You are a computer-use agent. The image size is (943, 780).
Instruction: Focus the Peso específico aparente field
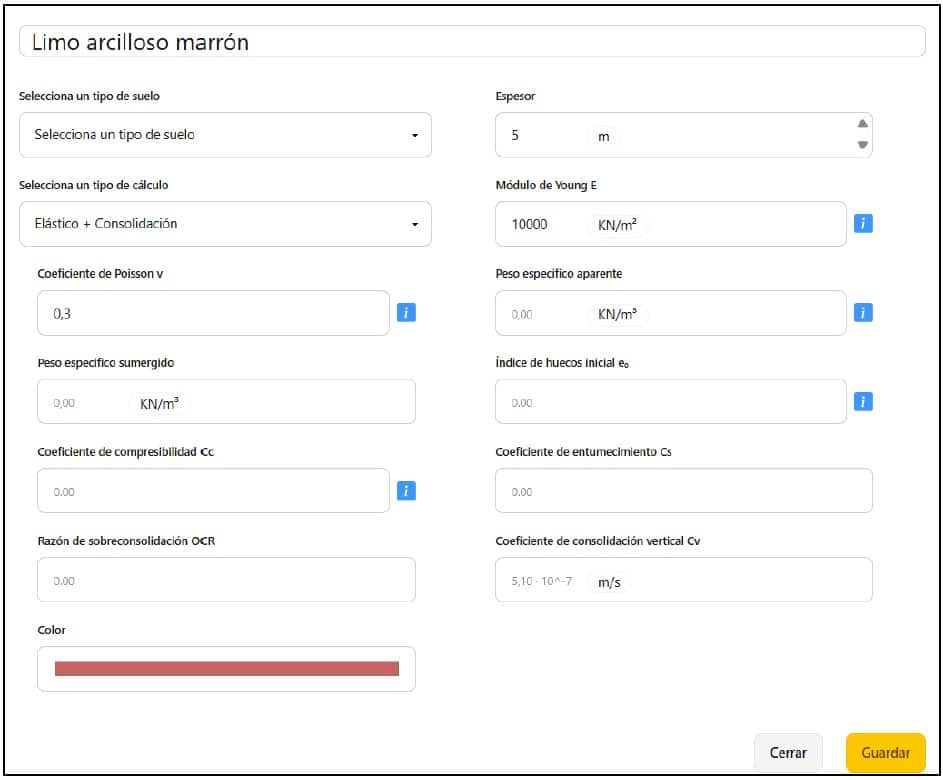pyautogui.click(x=671, y=313)
